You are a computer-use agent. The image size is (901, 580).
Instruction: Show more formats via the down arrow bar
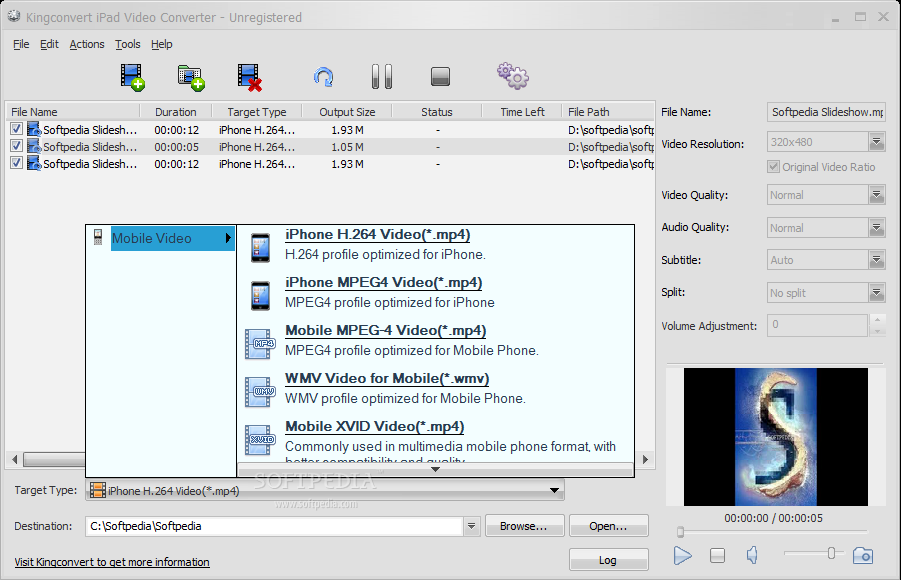click(x=436, y=470)
